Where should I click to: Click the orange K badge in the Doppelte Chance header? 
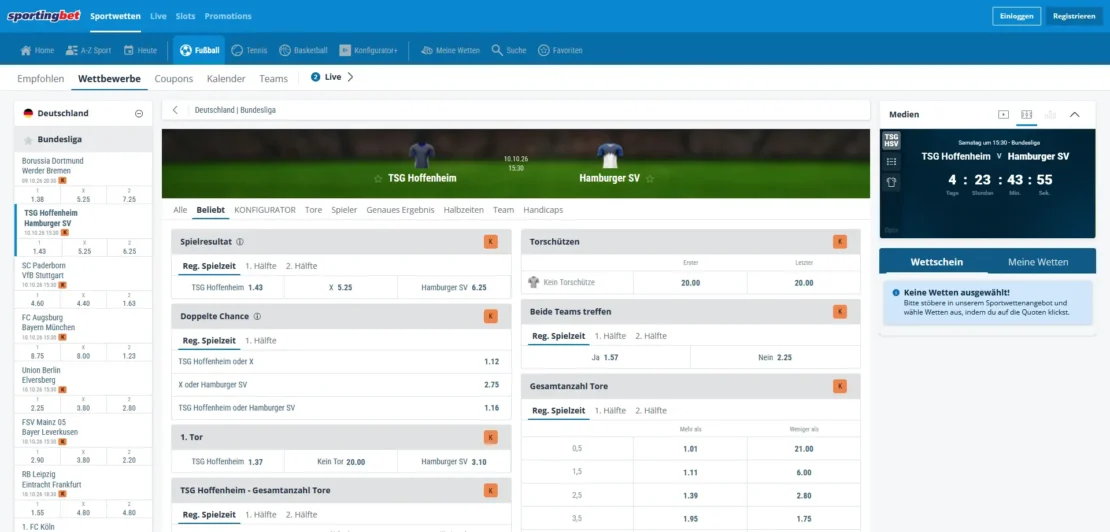(x=491, y=316)
